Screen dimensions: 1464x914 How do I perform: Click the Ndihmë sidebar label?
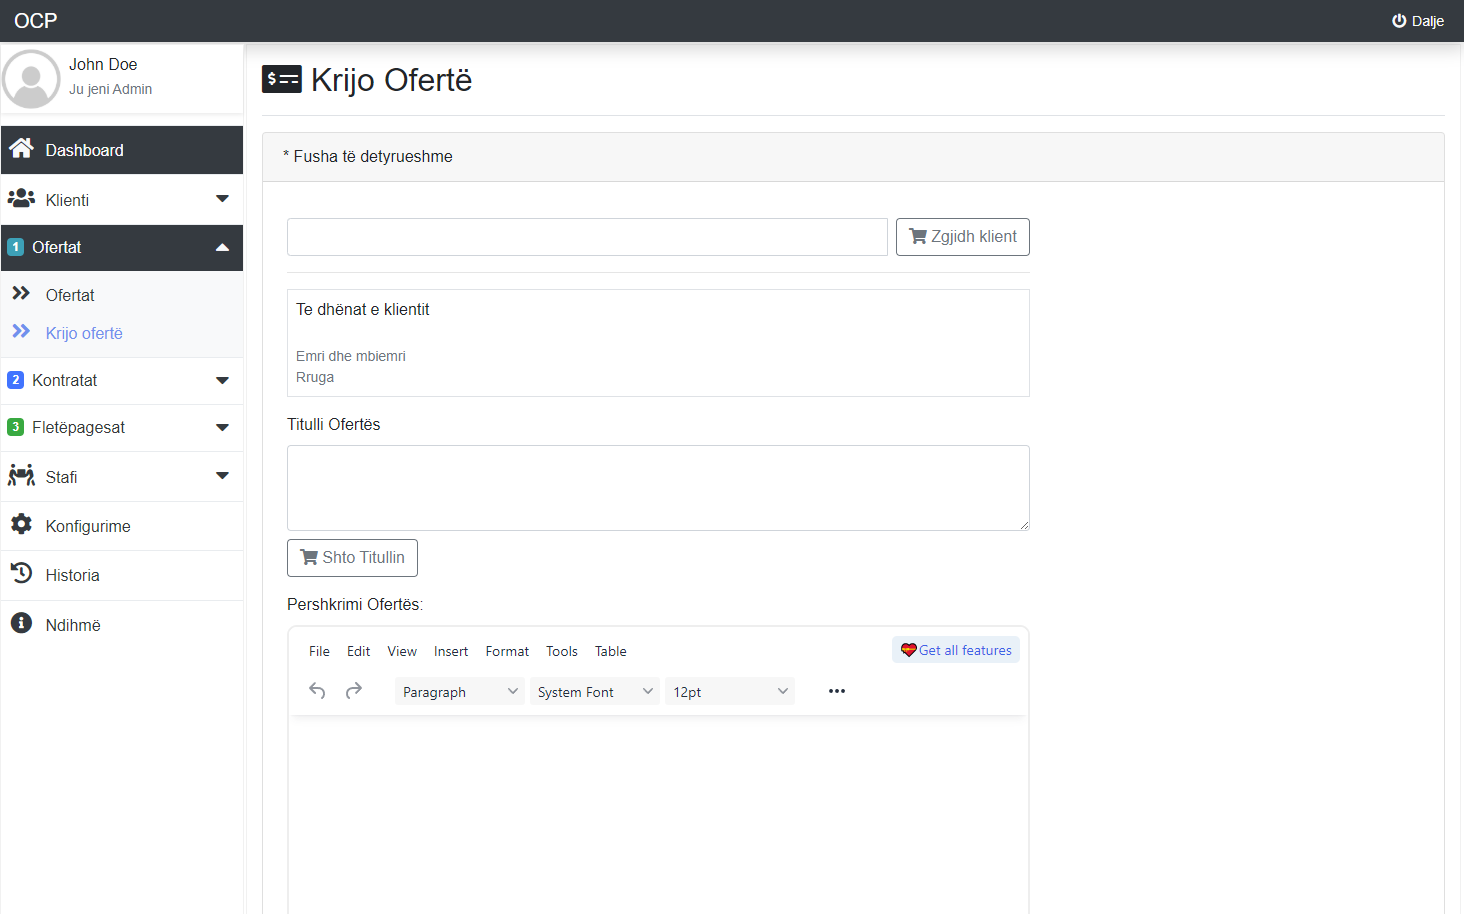tap(73, 625)
